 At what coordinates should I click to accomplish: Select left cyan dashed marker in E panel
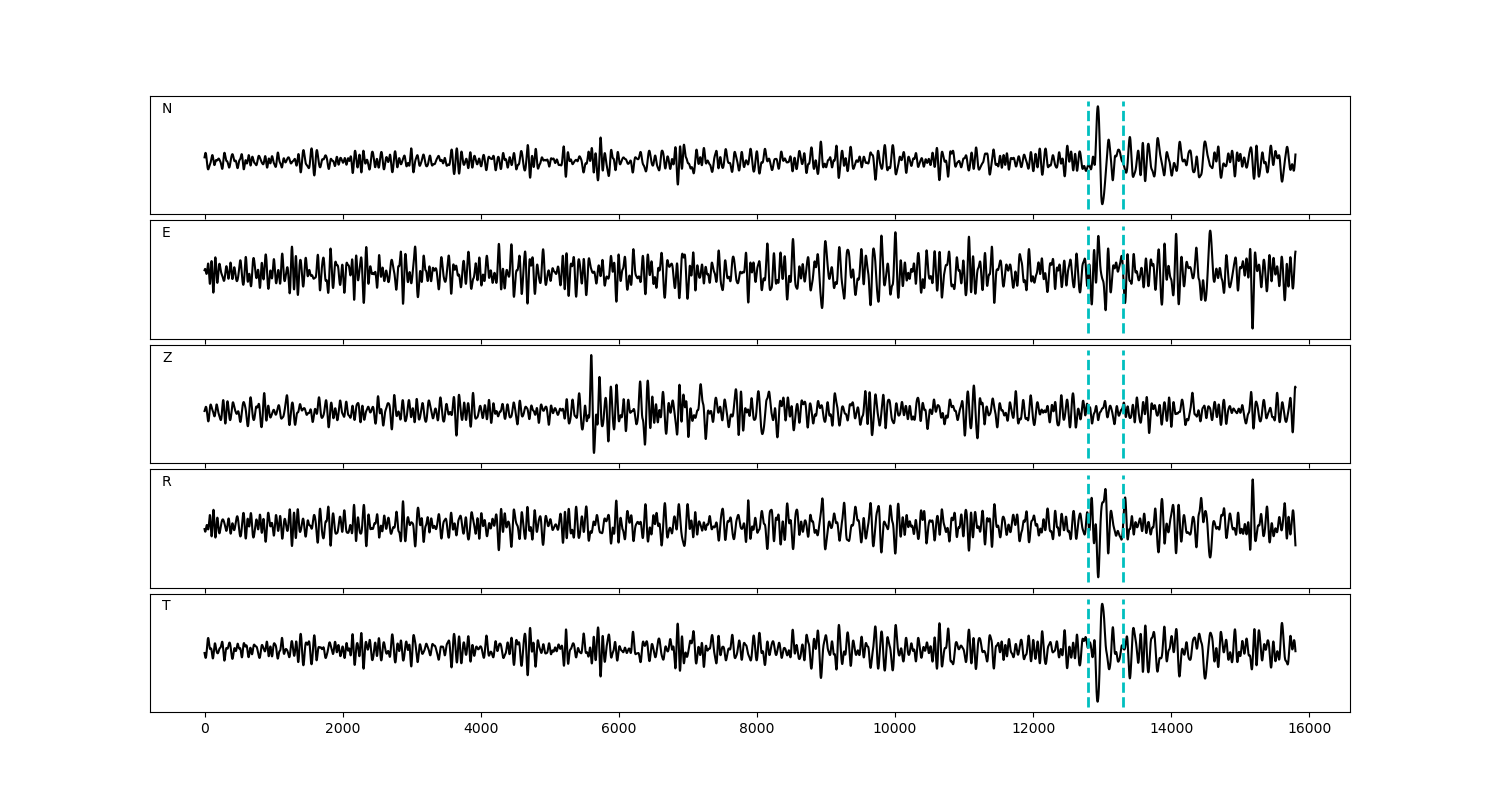pyautogui.click(x=1088, y=300)
